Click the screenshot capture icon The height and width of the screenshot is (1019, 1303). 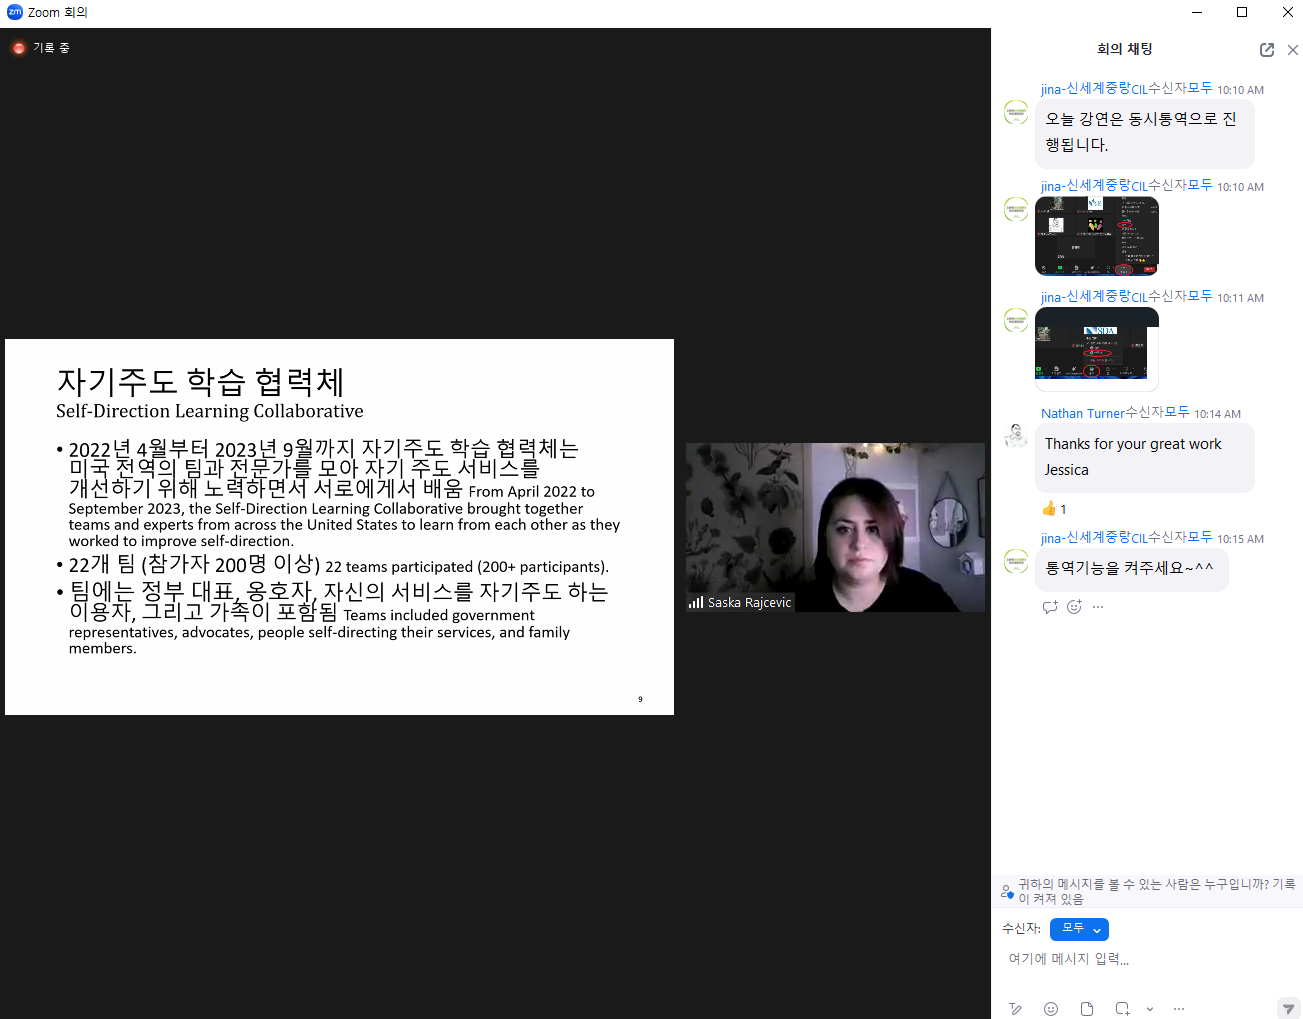(1122, 1009)
